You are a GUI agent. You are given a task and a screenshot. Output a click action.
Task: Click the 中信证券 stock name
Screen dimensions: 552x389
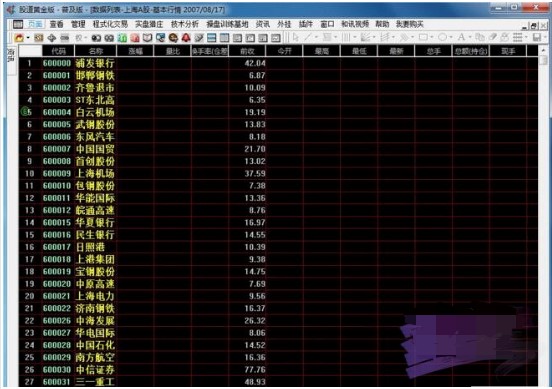tap(95, 370)
